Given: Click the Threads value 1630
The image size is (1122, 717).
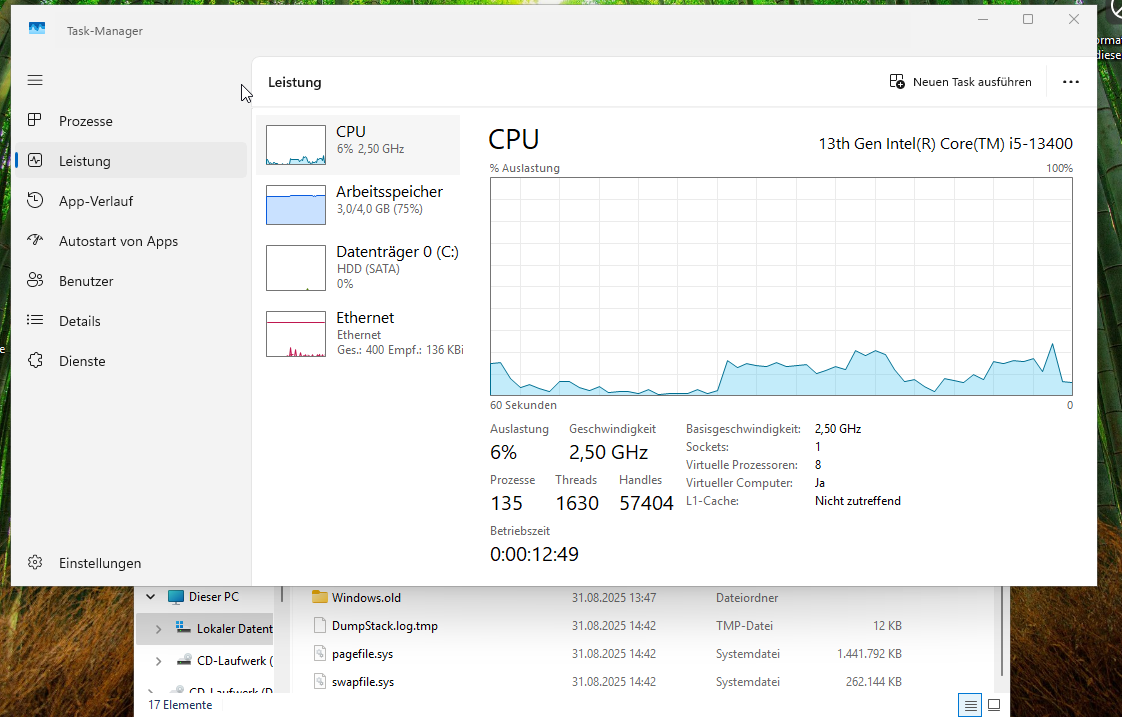Looking at the screenshot, I should (x=577, y=503).
